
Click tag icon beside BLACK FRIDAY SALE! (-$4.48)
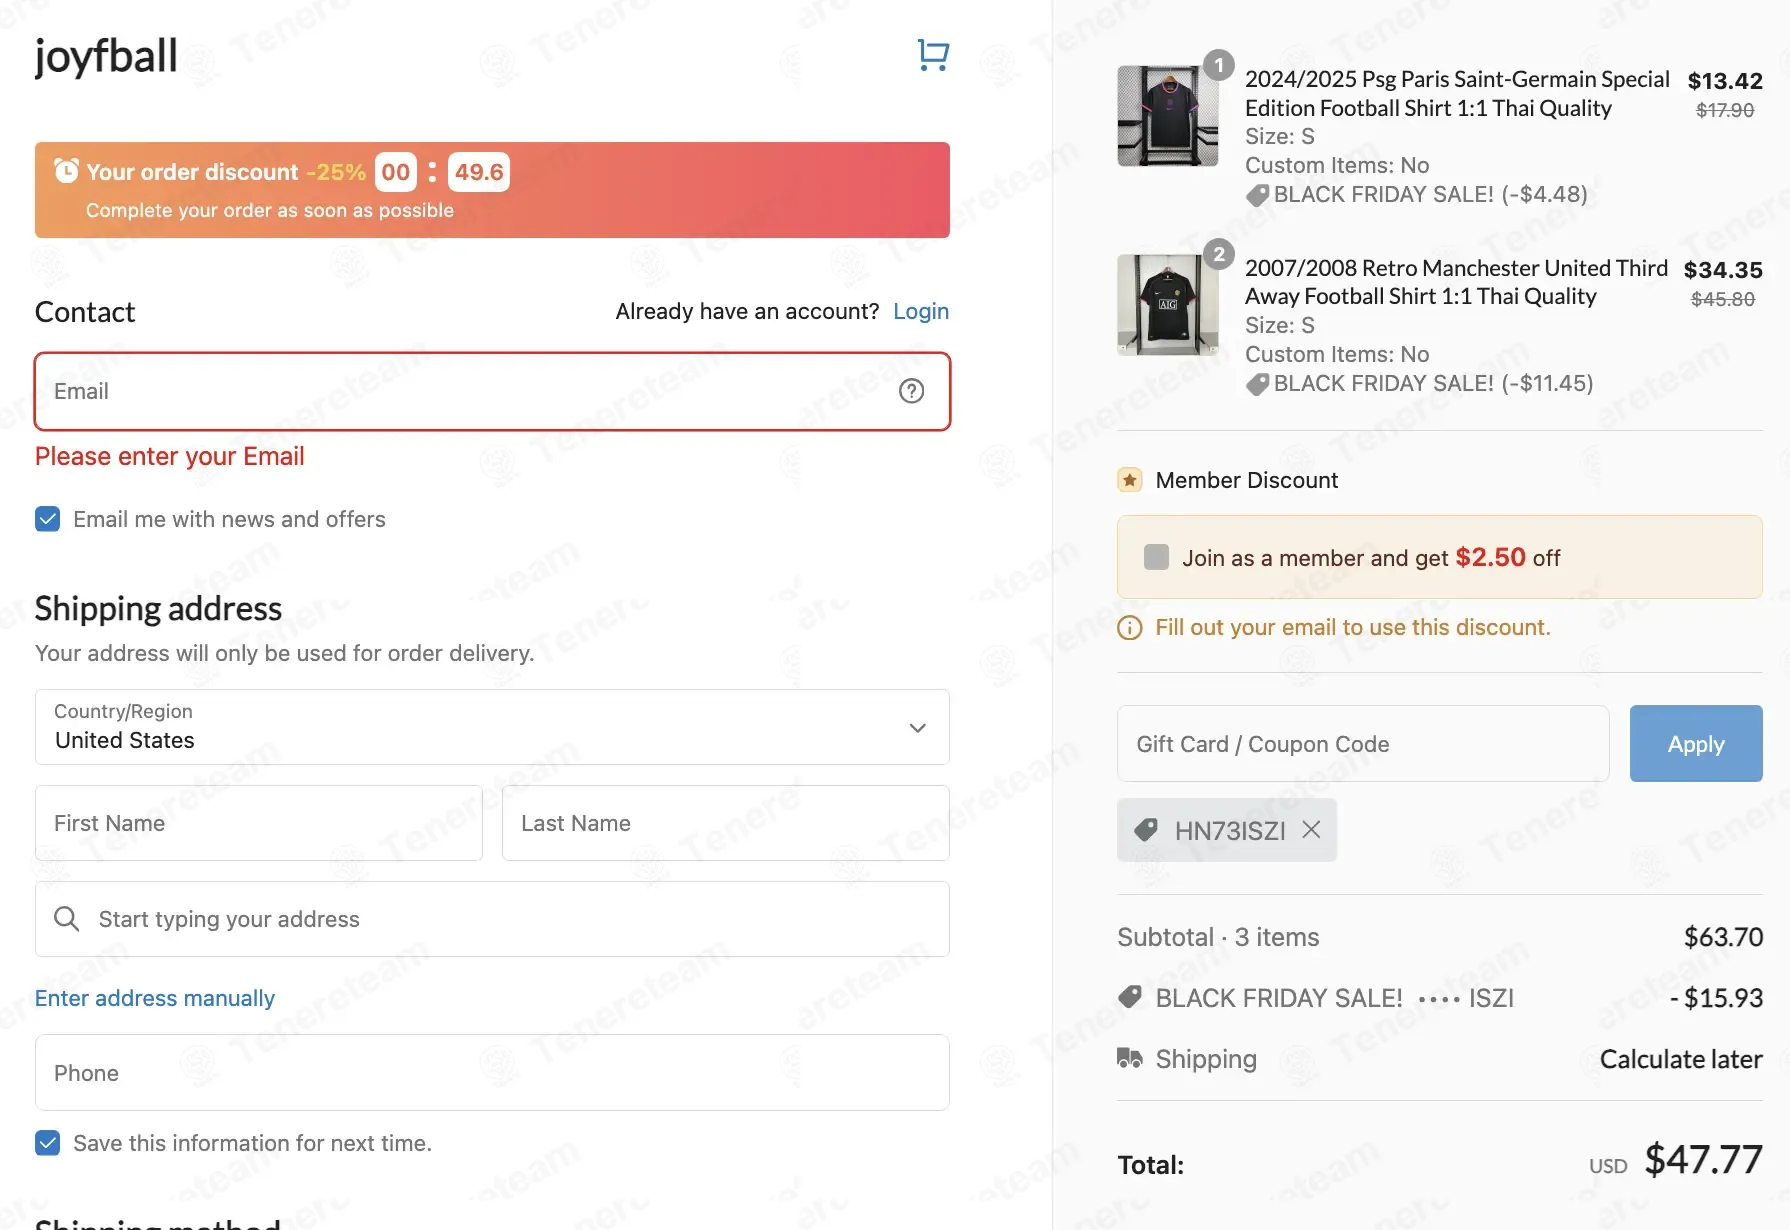[x=1257, y=195]
